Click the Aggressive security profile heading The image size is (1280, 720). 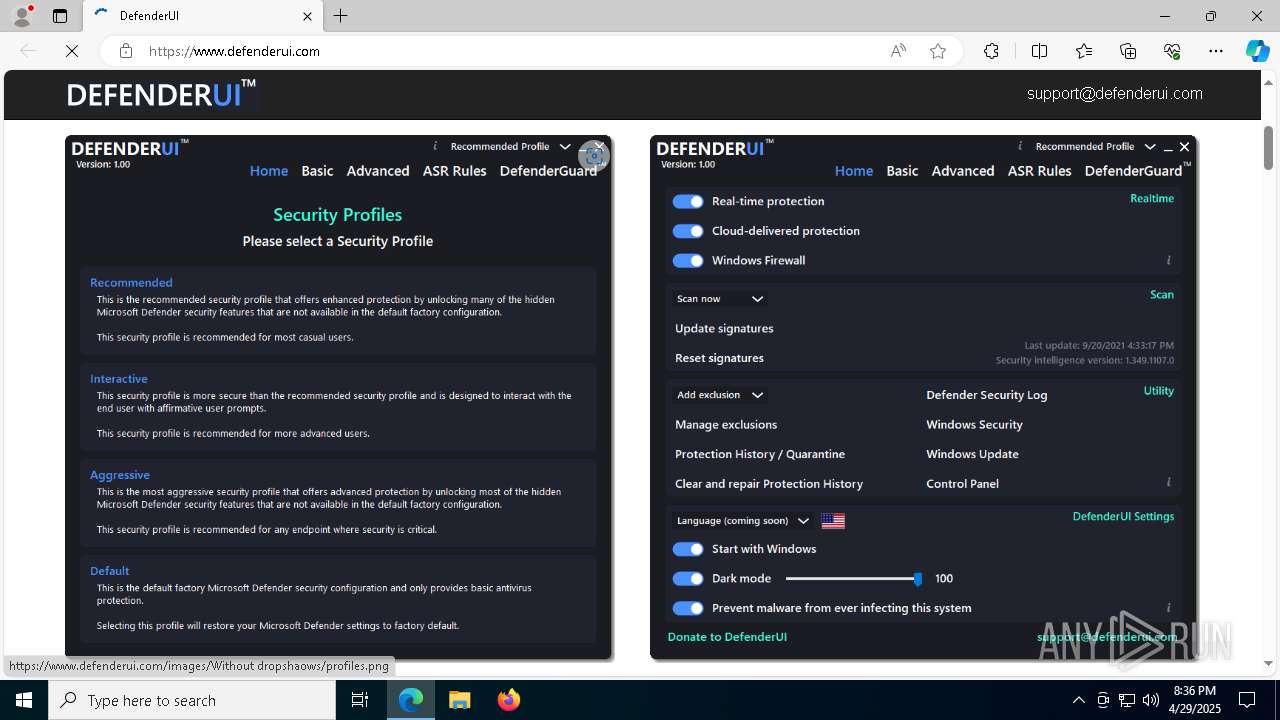point(120,475)
